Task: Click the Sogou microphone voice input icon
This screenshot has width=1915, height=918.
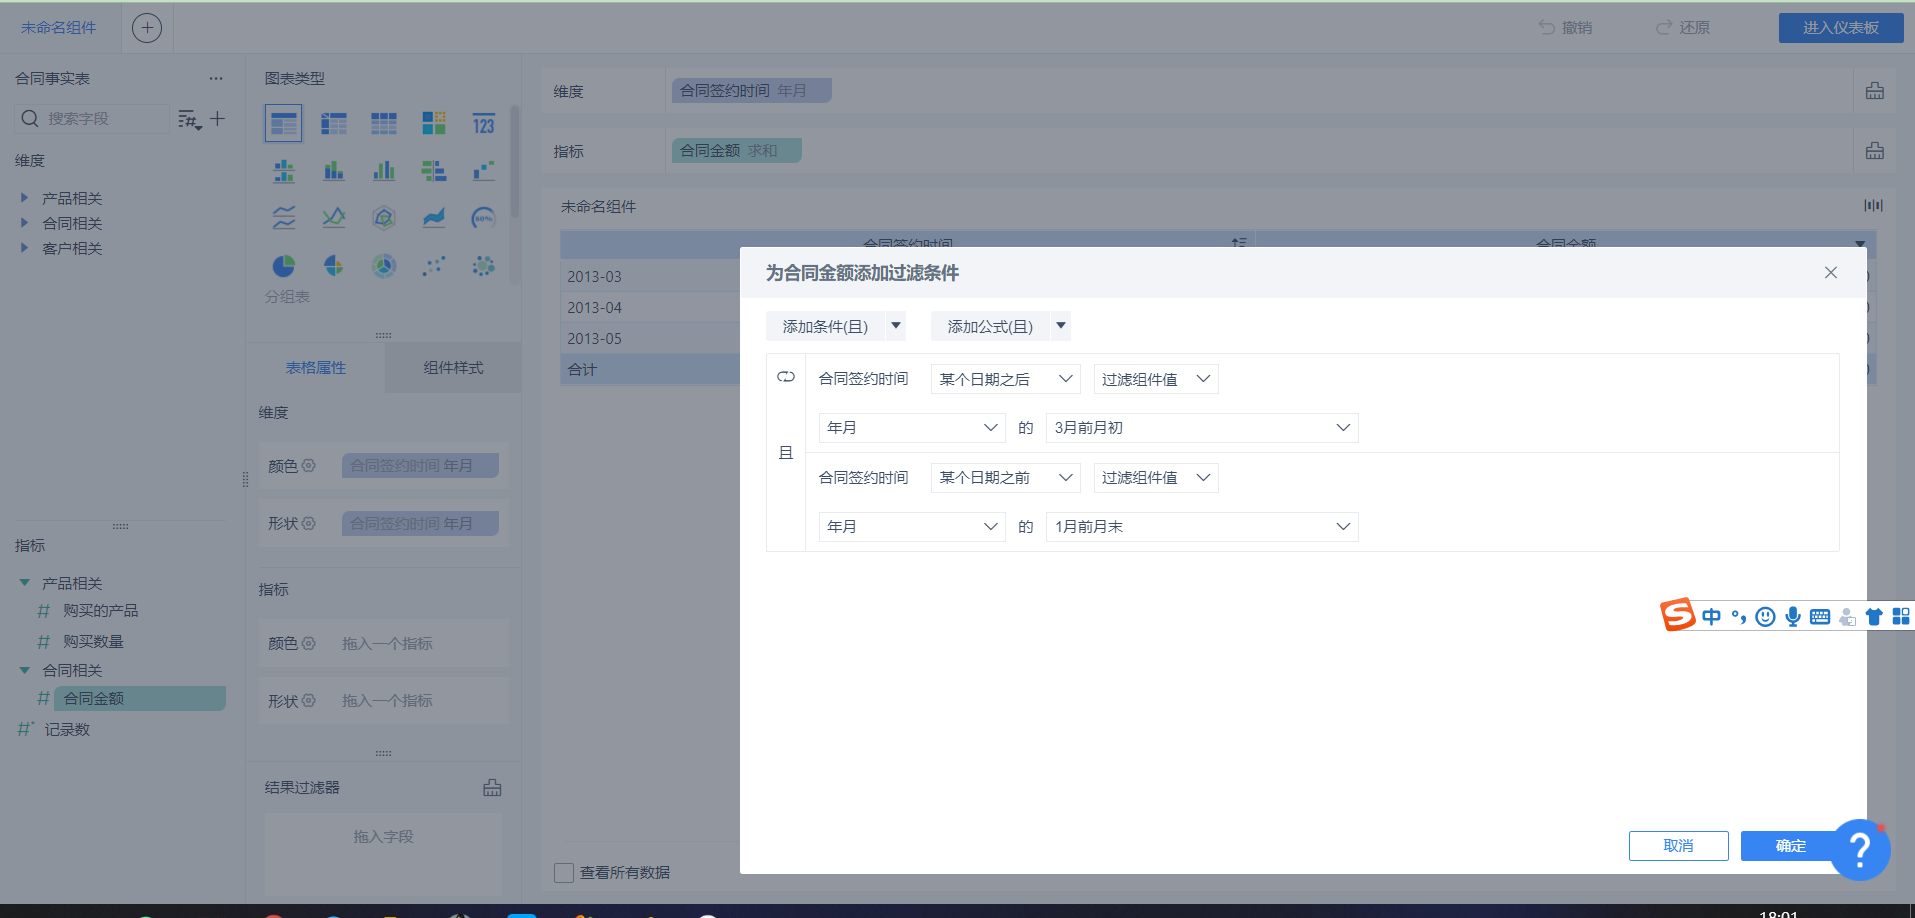Action: coord(1793,617)
